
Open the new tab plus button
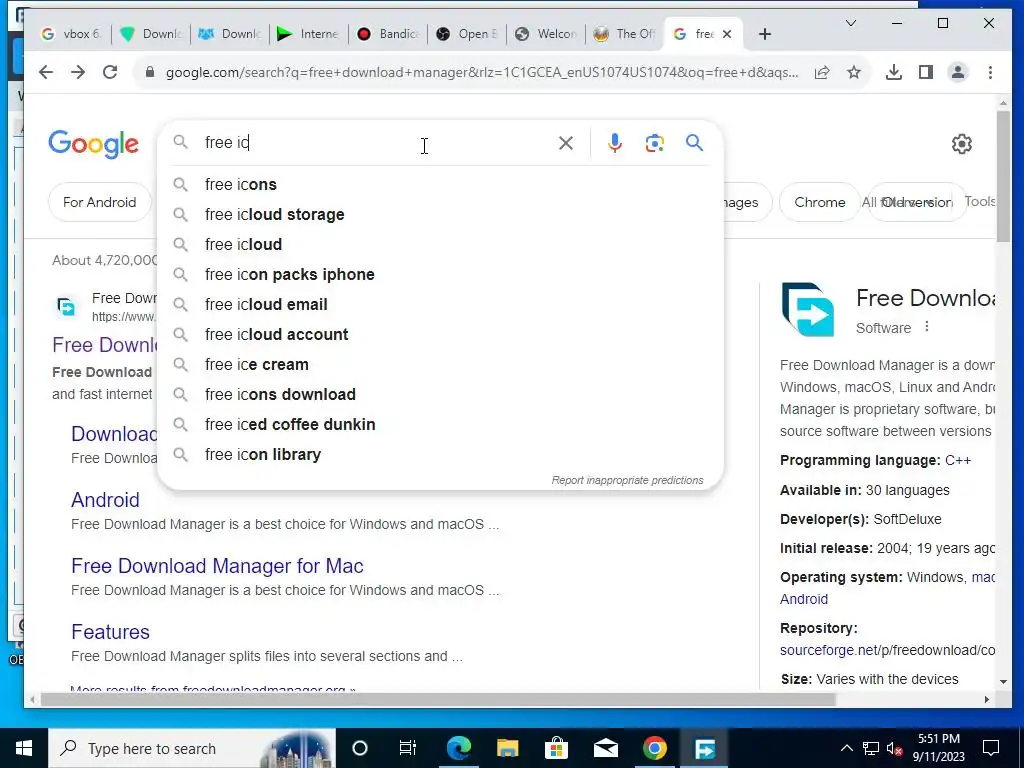(765, 34)
